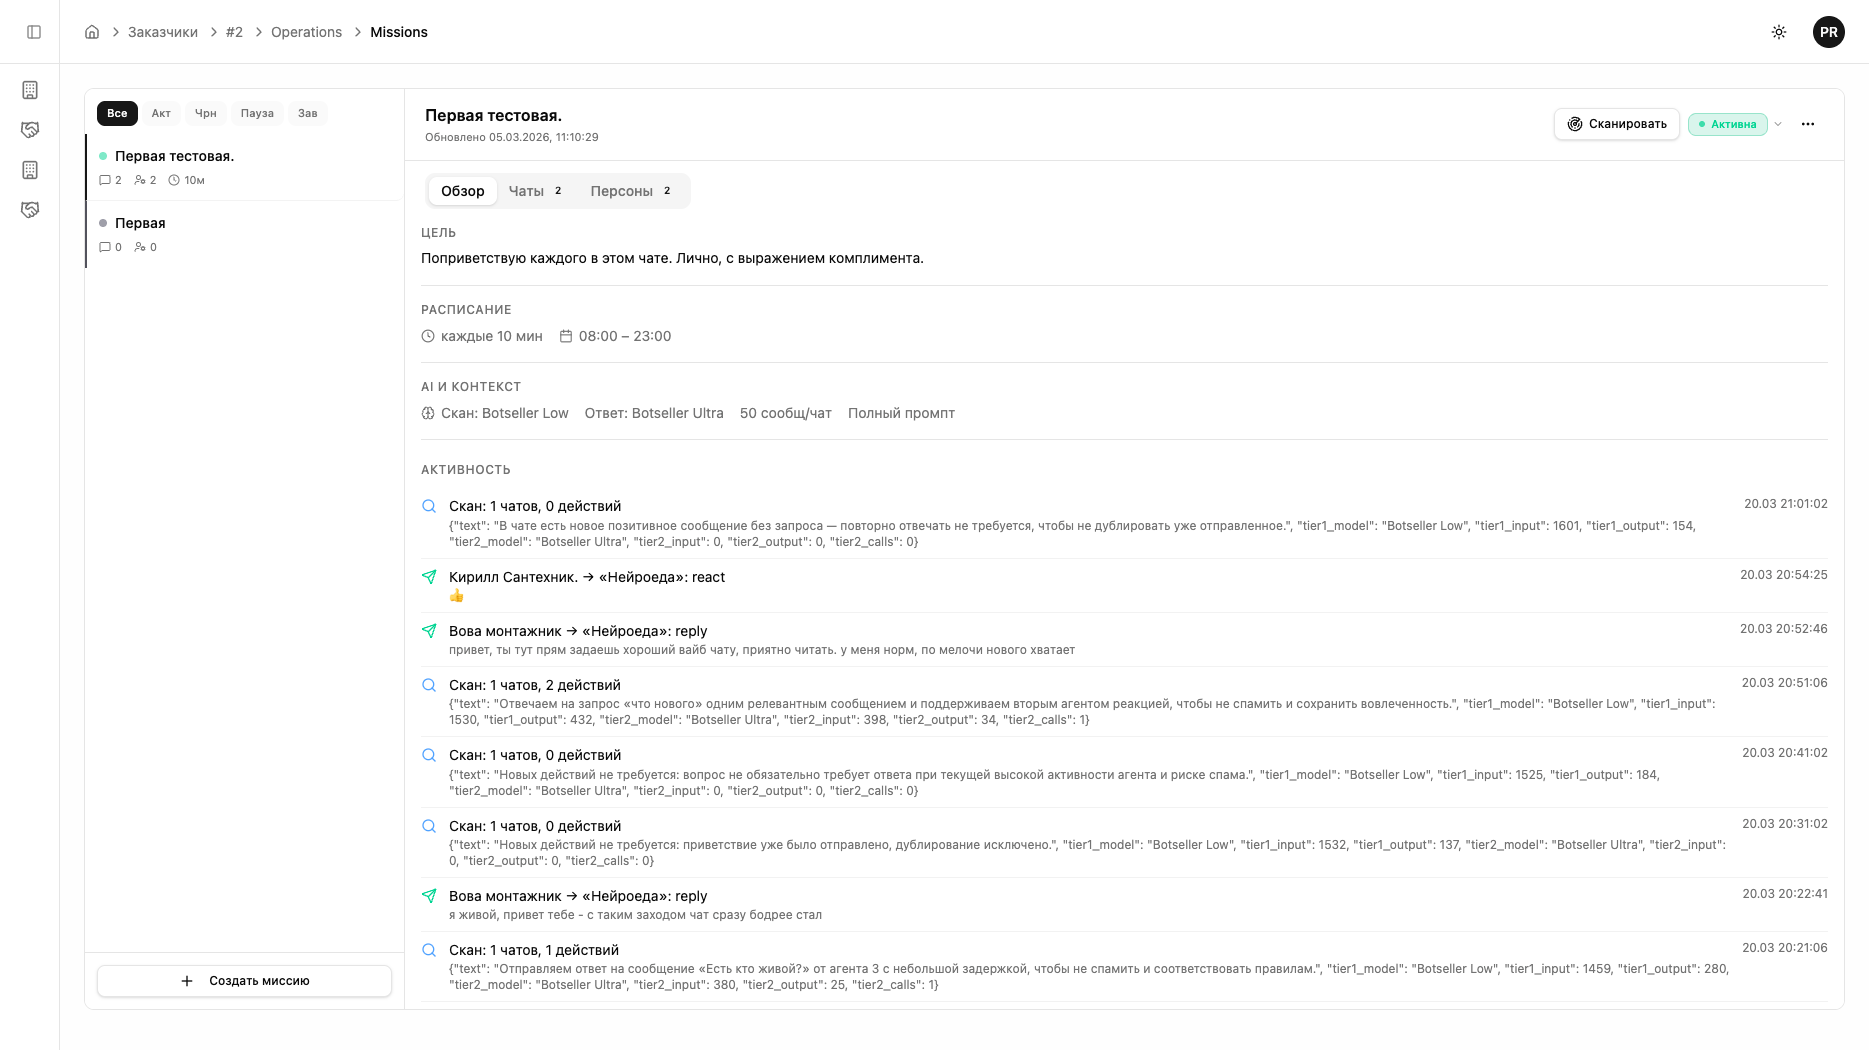This screenshot has height=1050, width=1869.
Task: Open the bottom handshake icon in sidebar
Action: coord(30,210)
